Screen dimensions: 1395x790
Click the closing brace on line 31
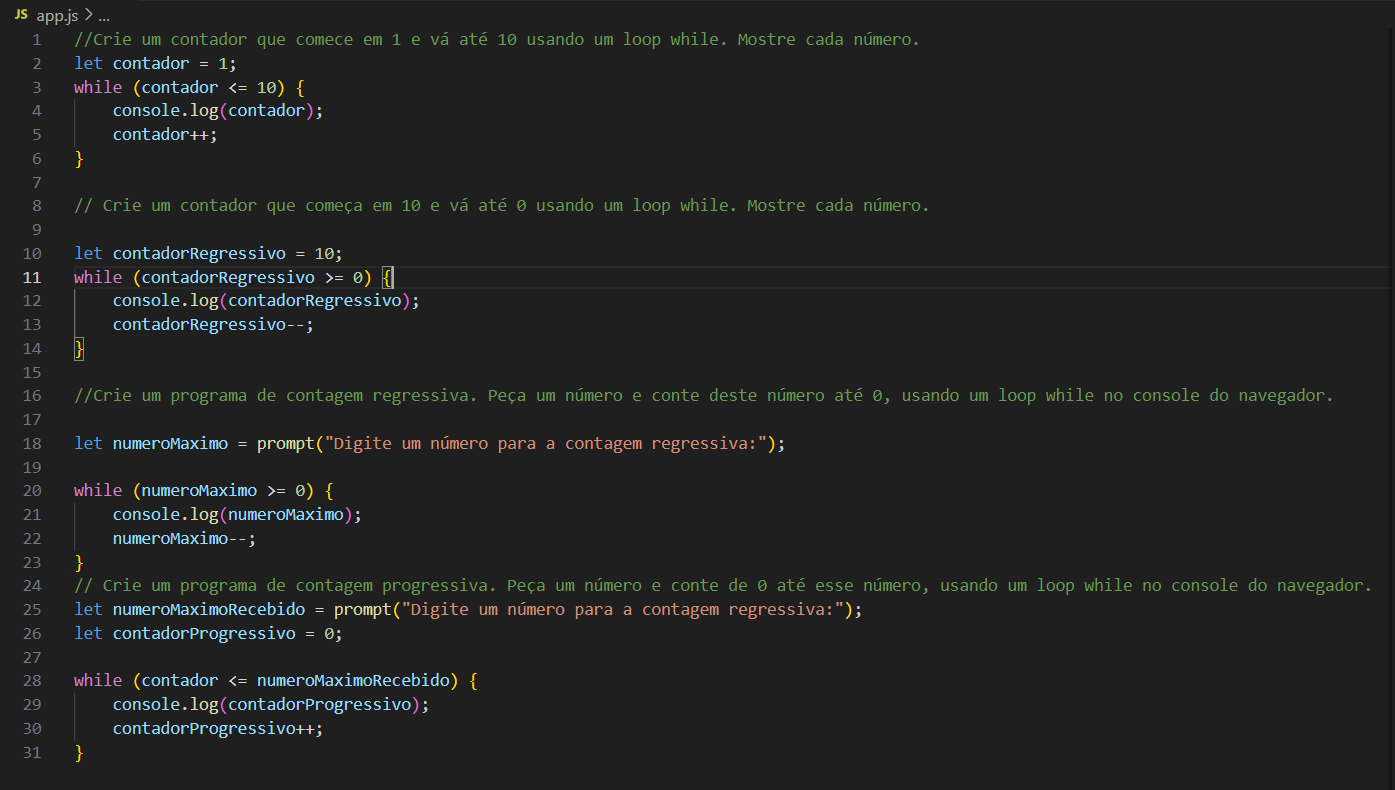pyautogui.click(x=79, y=752)
